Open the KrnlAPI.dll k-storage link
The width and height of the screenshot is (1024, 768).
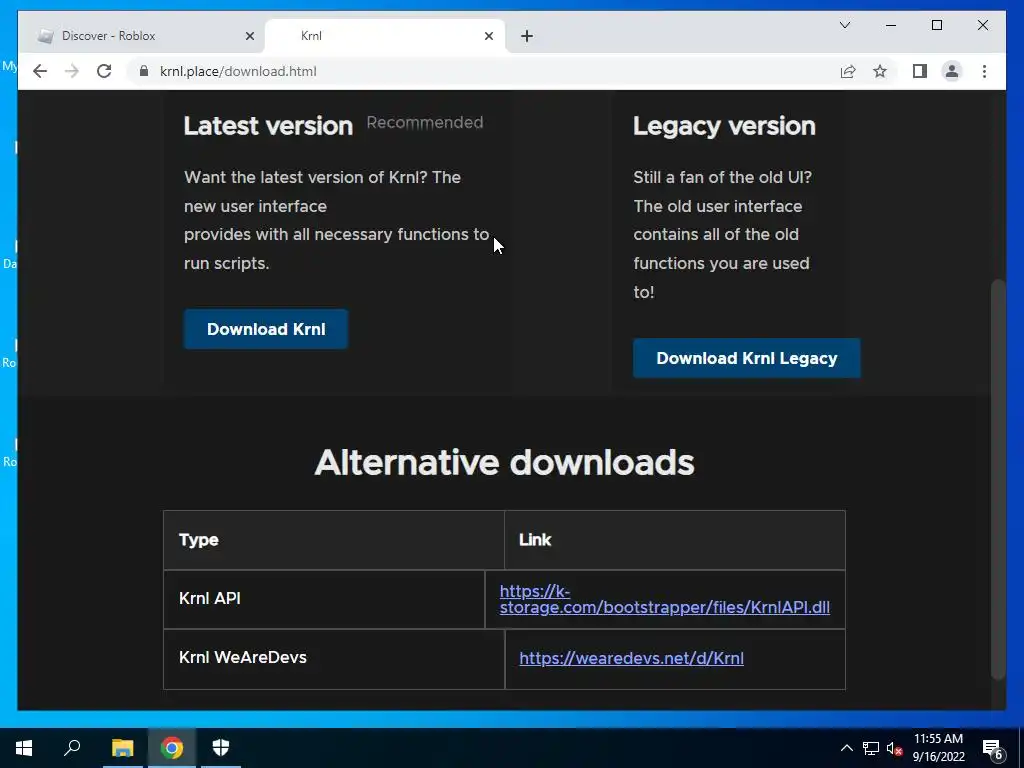[x=665, y=600]
